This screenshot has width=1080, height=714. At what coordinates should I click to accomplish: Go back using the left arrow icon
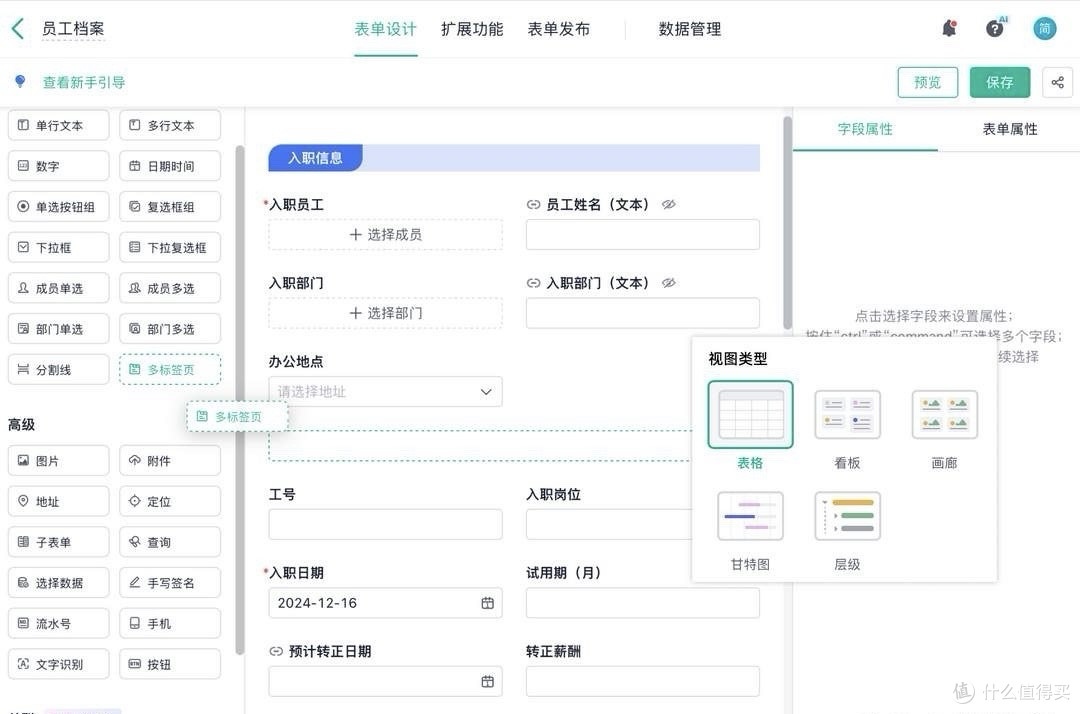pos(18,29)
